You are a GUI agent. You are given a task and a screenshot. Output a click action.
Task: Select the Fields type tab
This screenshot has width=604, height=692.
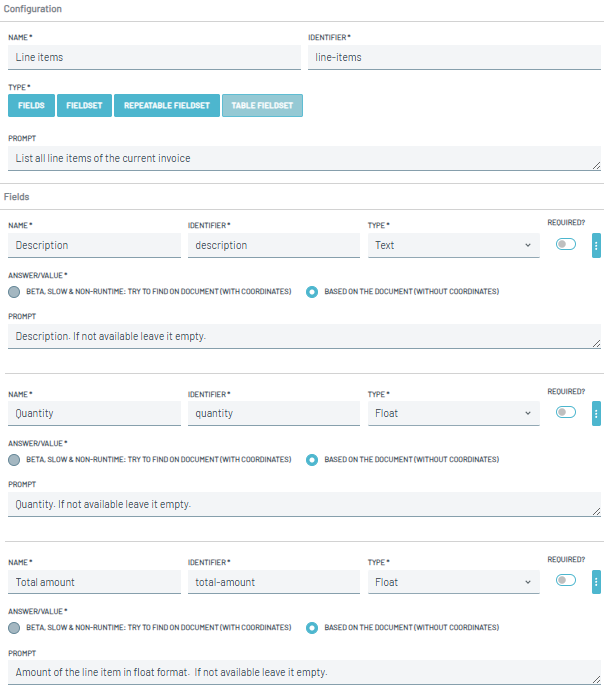[31, 106]
